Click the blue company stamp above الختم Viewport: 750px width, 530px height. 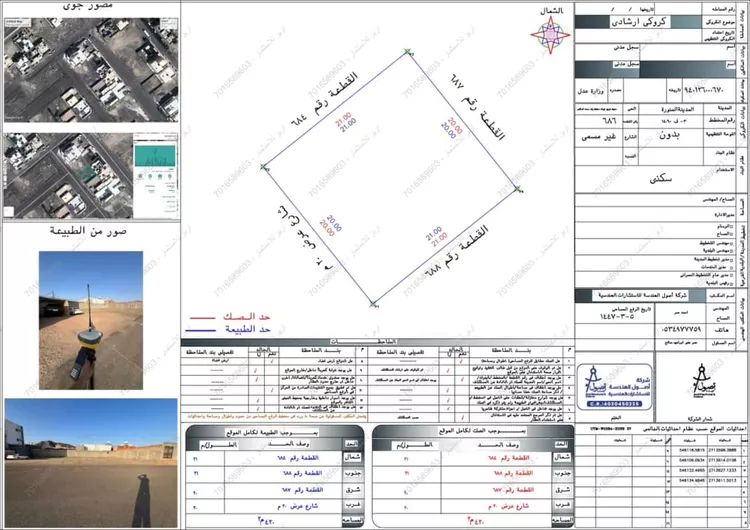coord(614,386)
